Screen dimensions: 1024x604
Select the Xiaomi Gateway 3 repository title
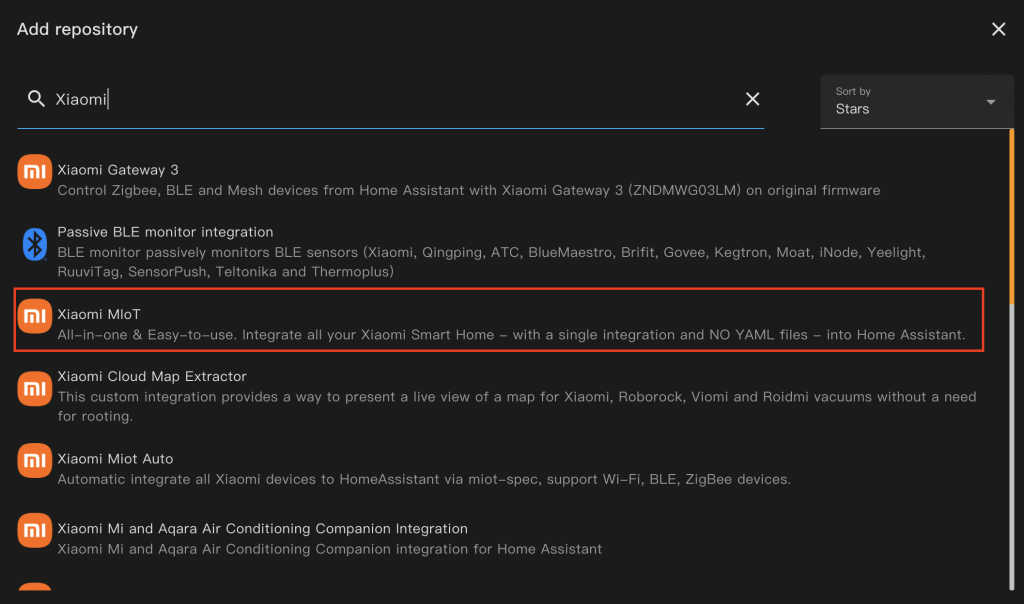click(118, 170)
